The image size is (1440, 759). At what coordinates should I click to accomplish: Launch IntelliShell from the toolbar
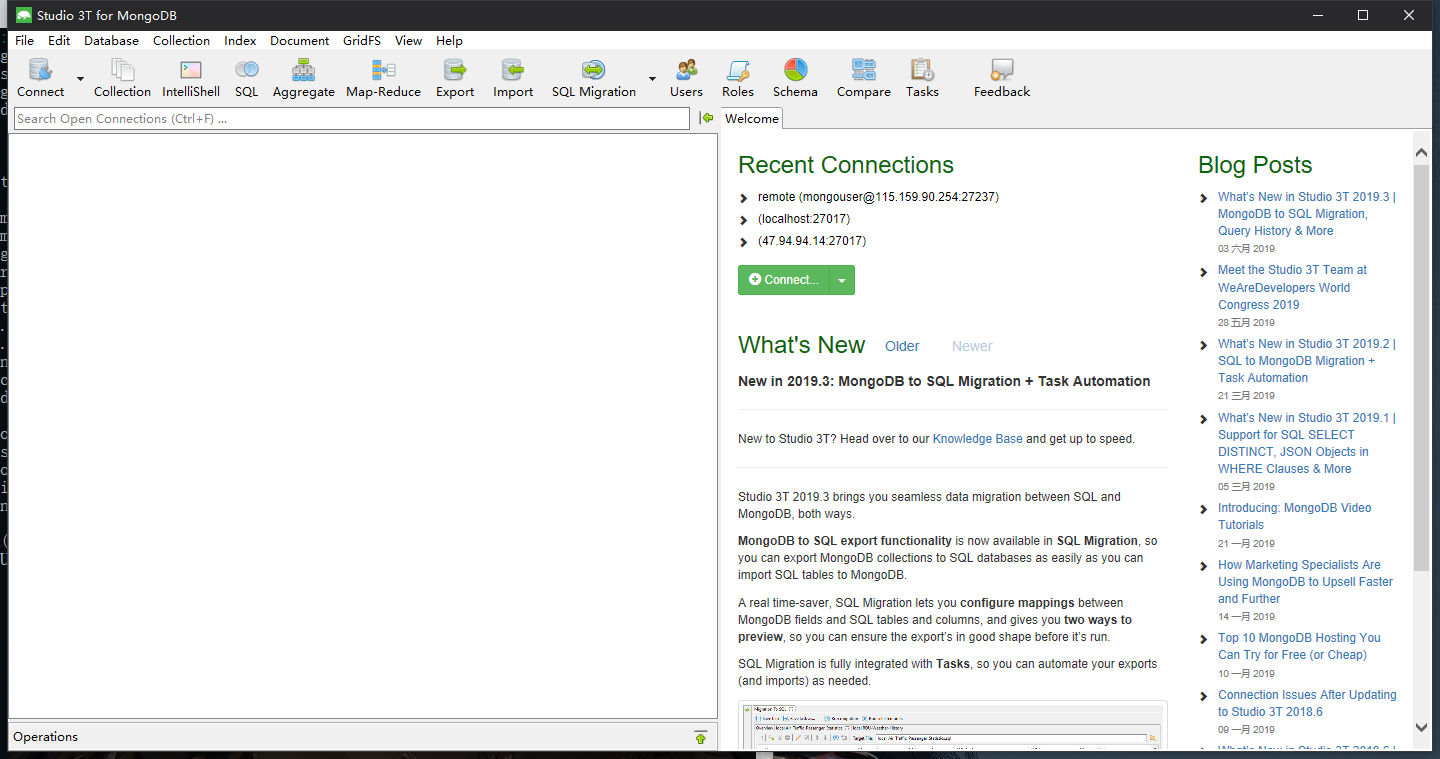[191, 70]
